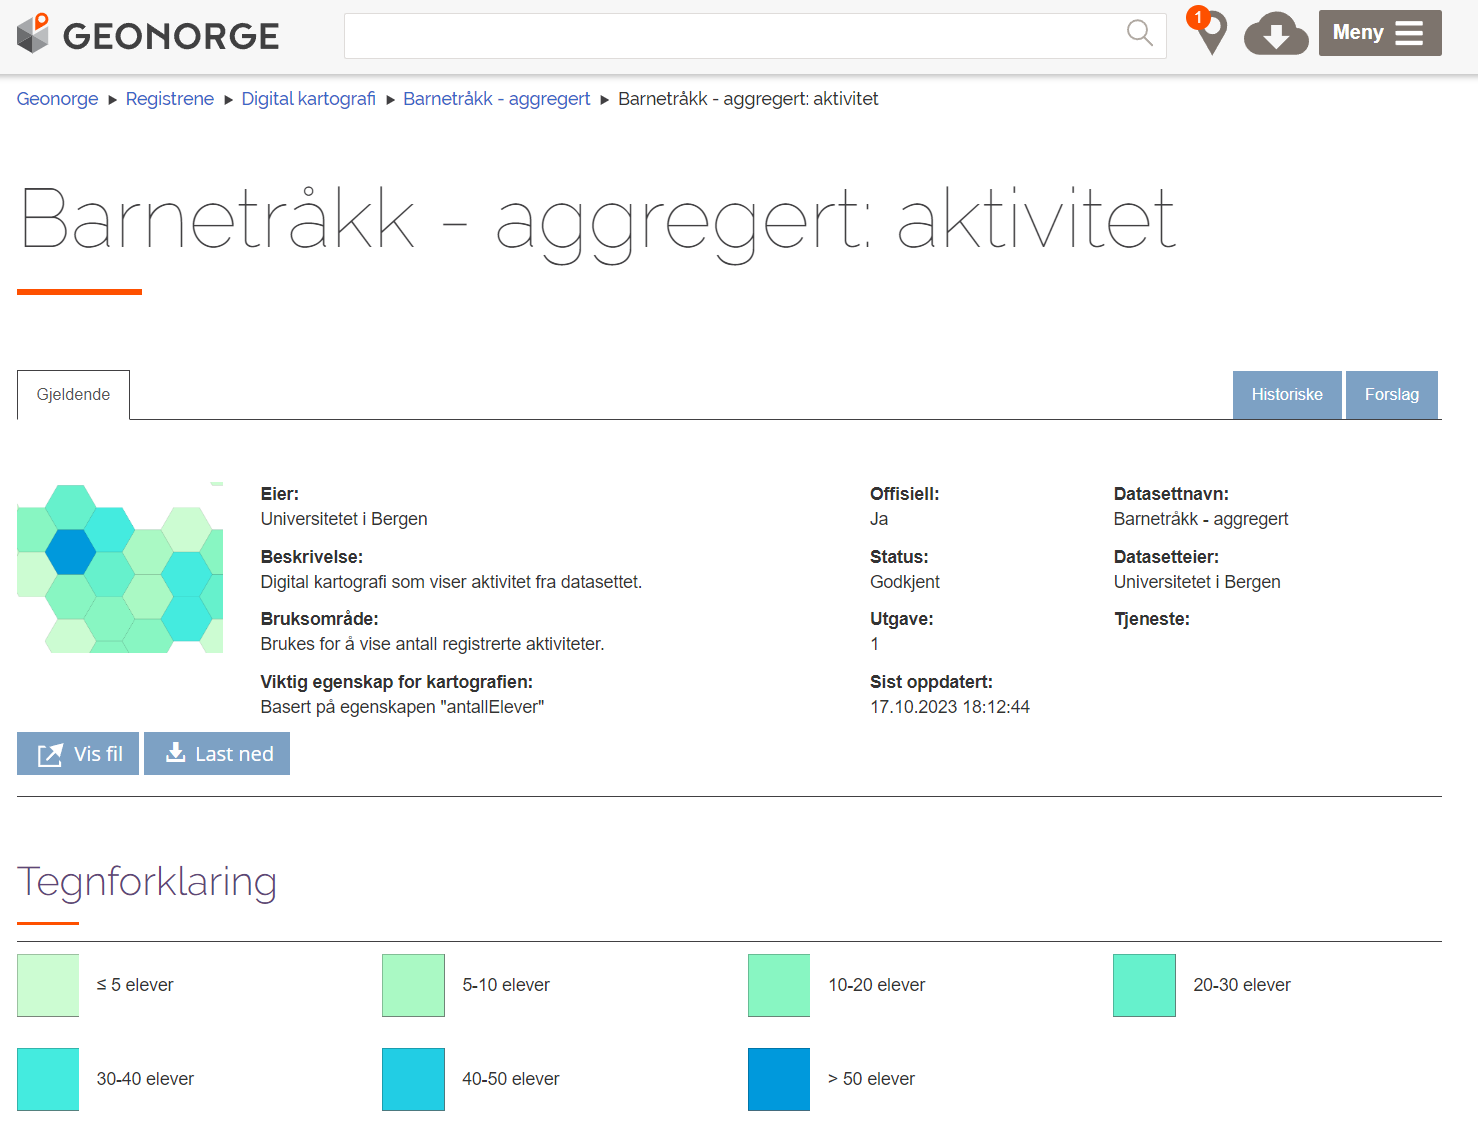Open Barnetråkk - aggregert dataset name link
1478x1138 pixels.
tap(1201, 519)
